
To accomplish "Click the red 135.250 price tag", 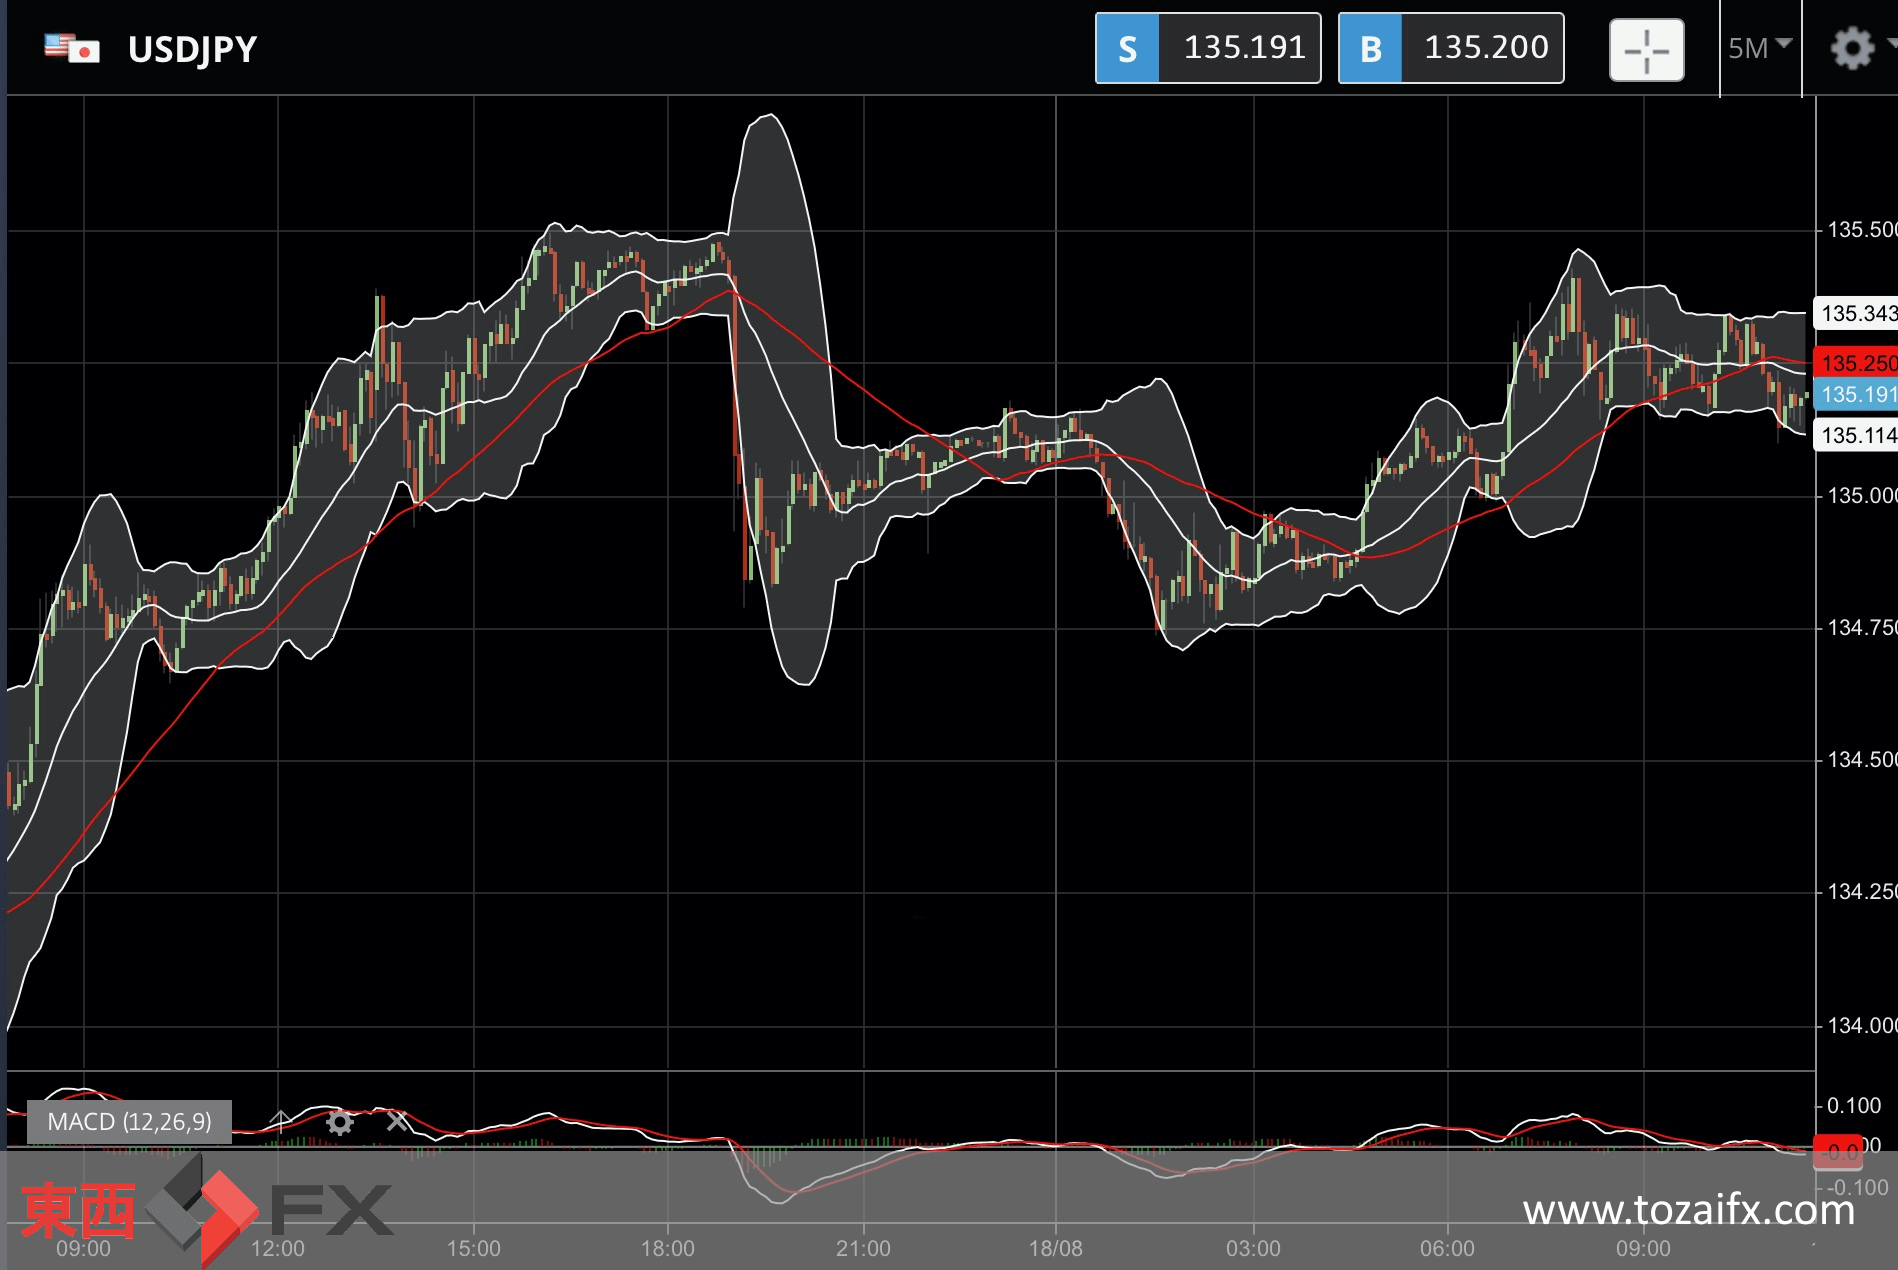I will click(1856, 363).
